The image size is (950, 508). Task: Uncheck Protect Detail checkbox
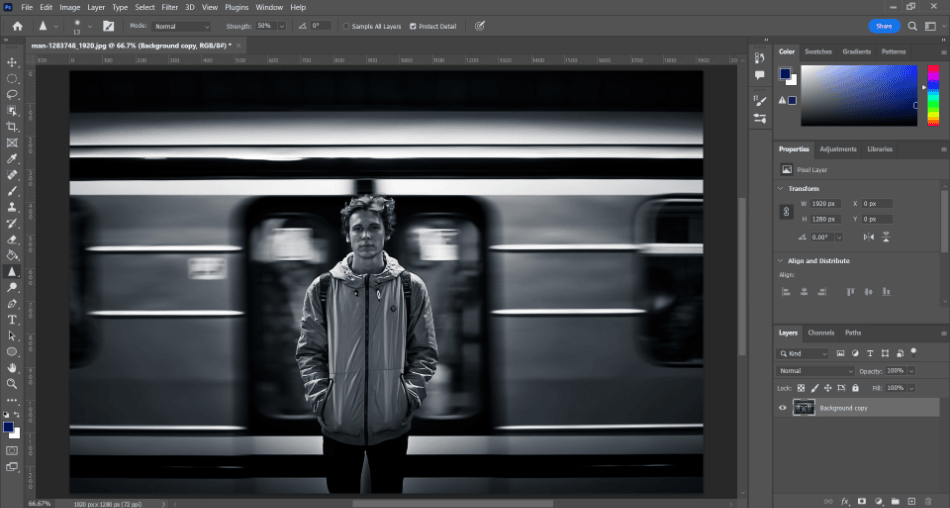click(413, 27)
